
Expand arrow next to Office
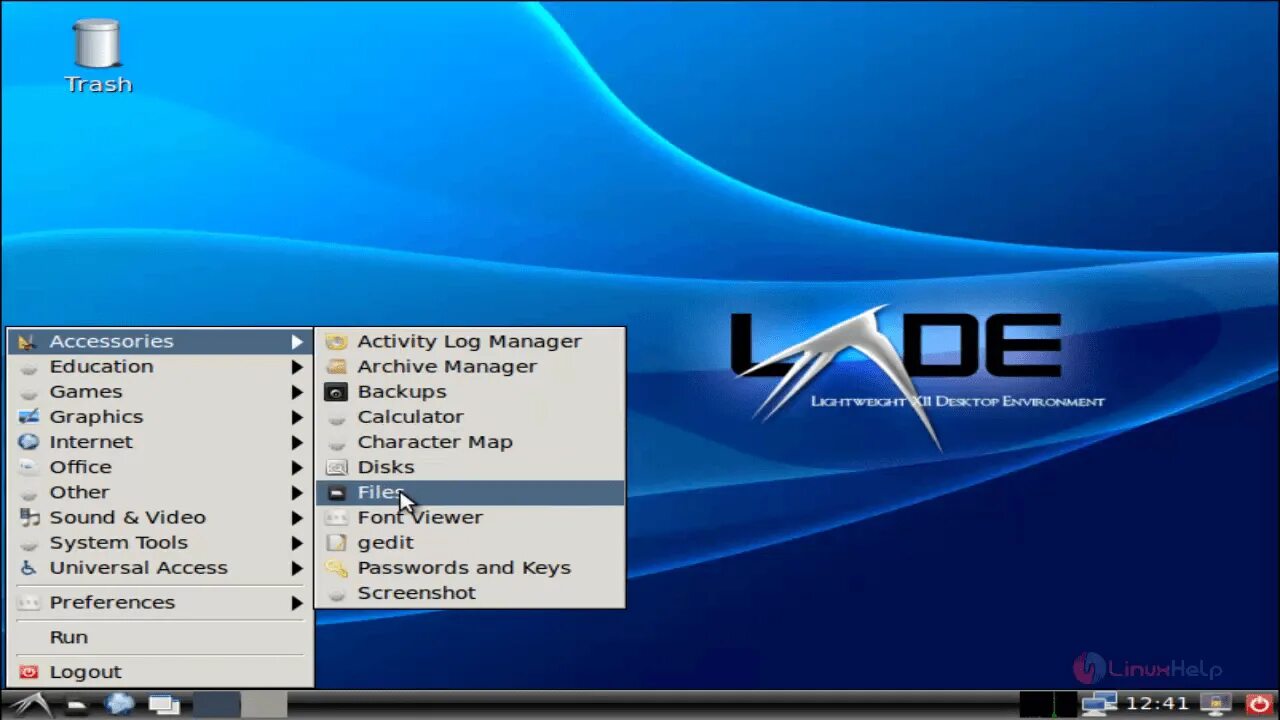[x=297, y=467]
